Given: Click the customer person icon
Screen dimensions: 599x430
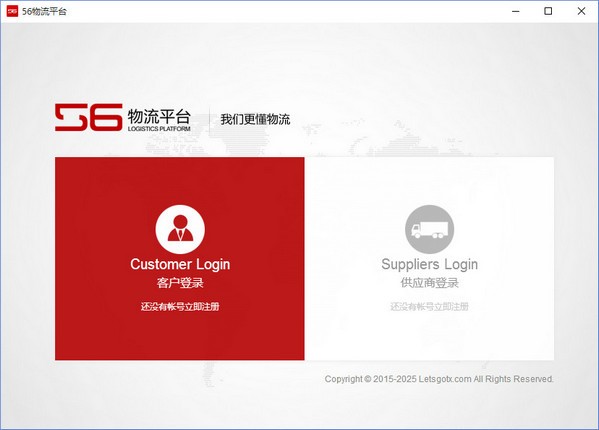Looking at the screenshot, I should coord(180,229).
